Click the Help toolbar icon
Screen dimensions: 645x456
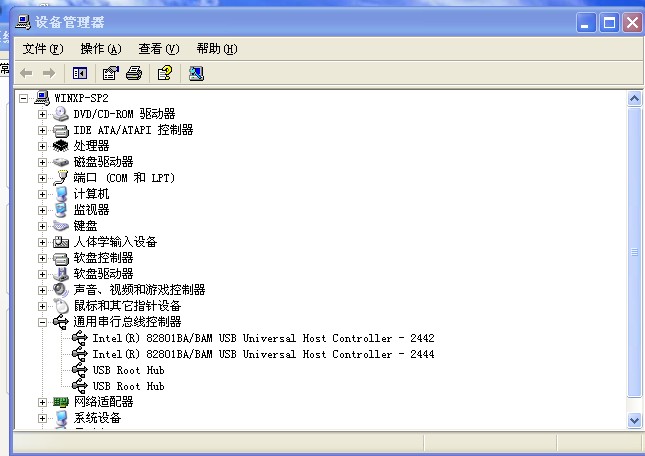click(165, 74)
